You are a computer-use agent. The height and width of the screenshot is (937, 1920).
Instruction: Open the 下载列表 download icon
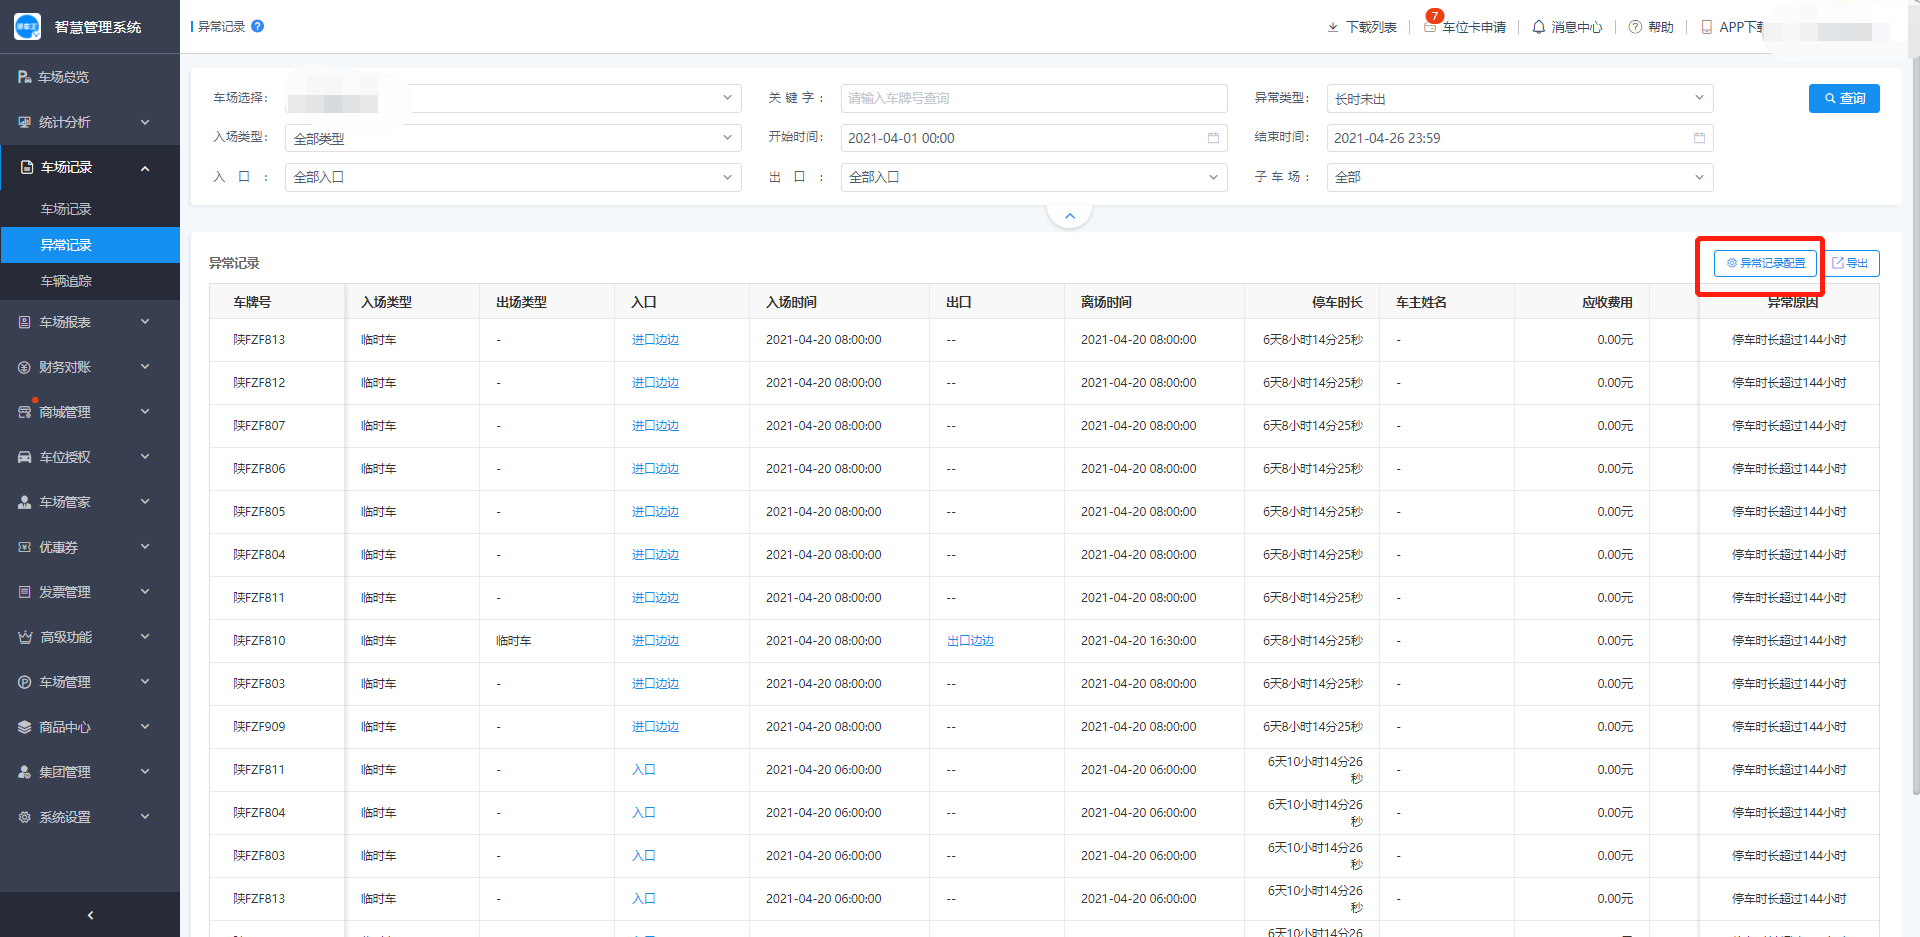click(1332, 27)
